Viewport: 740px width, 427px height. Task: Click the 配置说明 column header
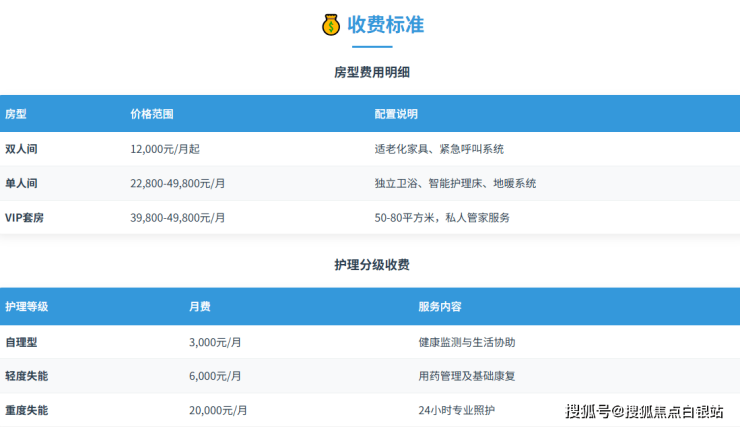click(396, 114)
